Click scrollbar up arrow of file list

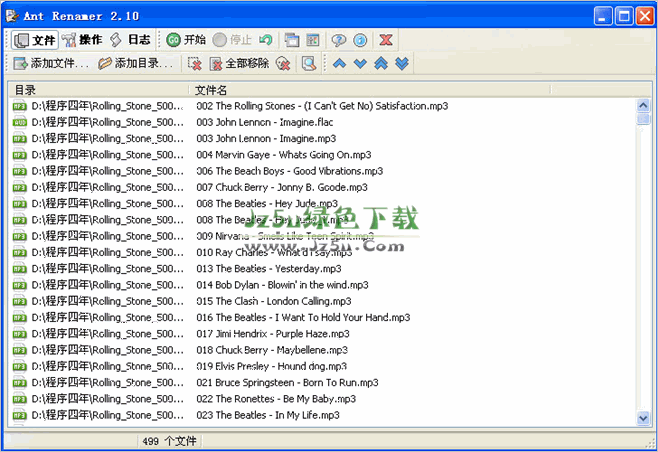[643, 105]
